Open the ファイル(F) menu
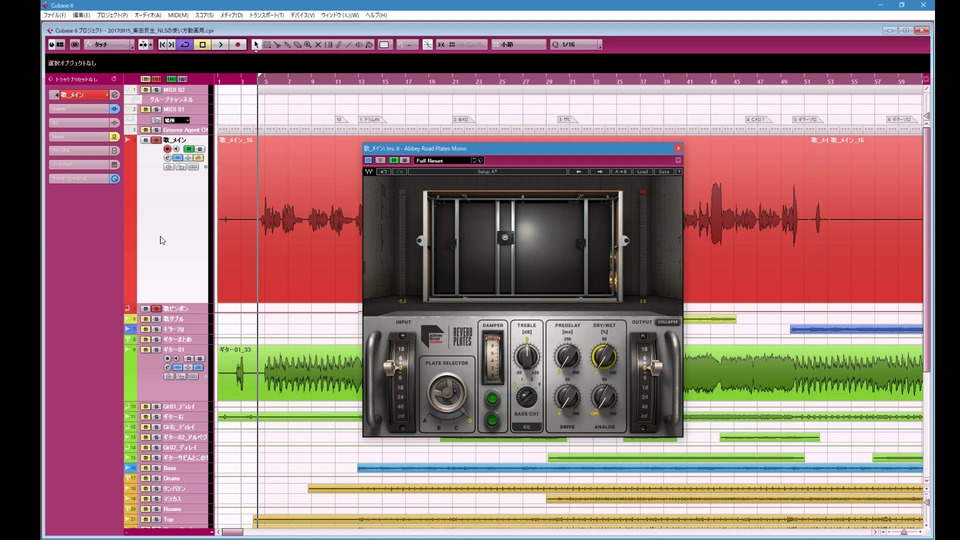960x540 pixels. (x=54, y=15)
